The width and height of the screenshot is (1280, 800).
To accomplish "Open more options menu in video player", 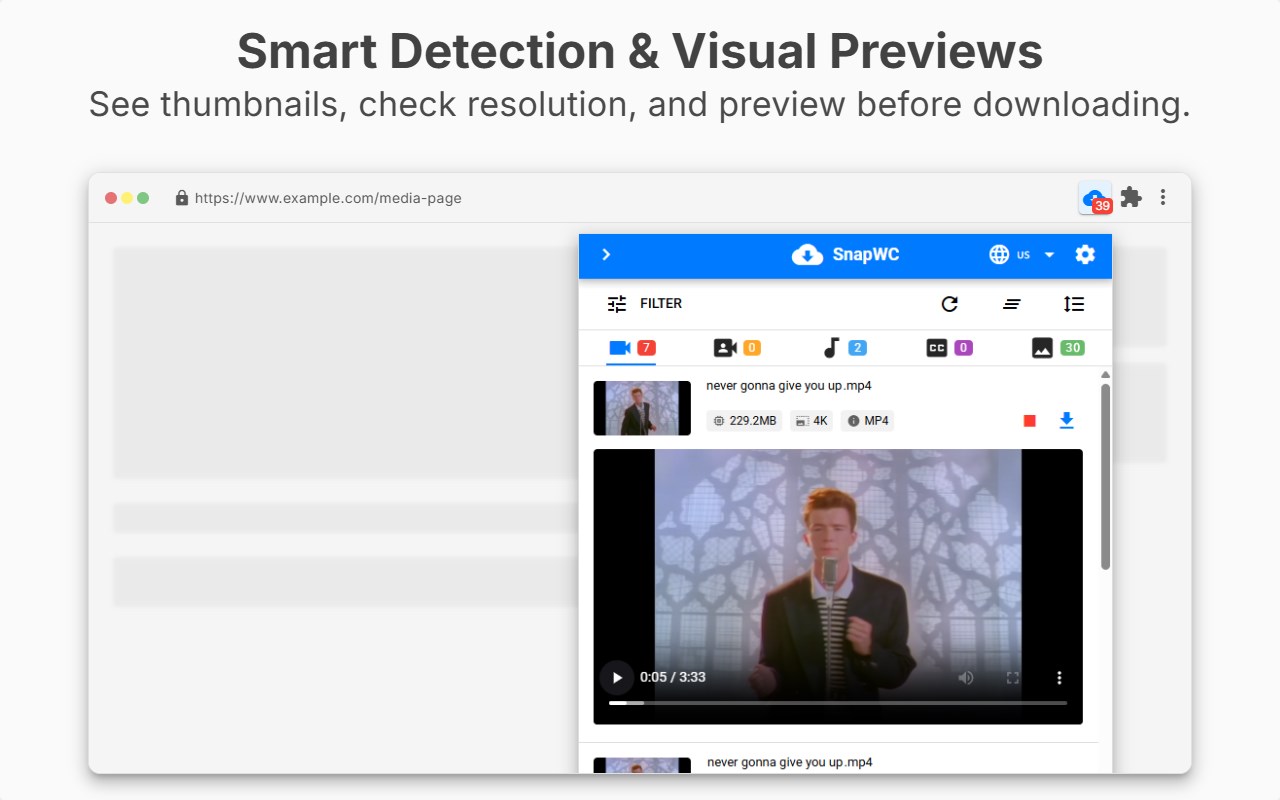I will [1059, 678].
